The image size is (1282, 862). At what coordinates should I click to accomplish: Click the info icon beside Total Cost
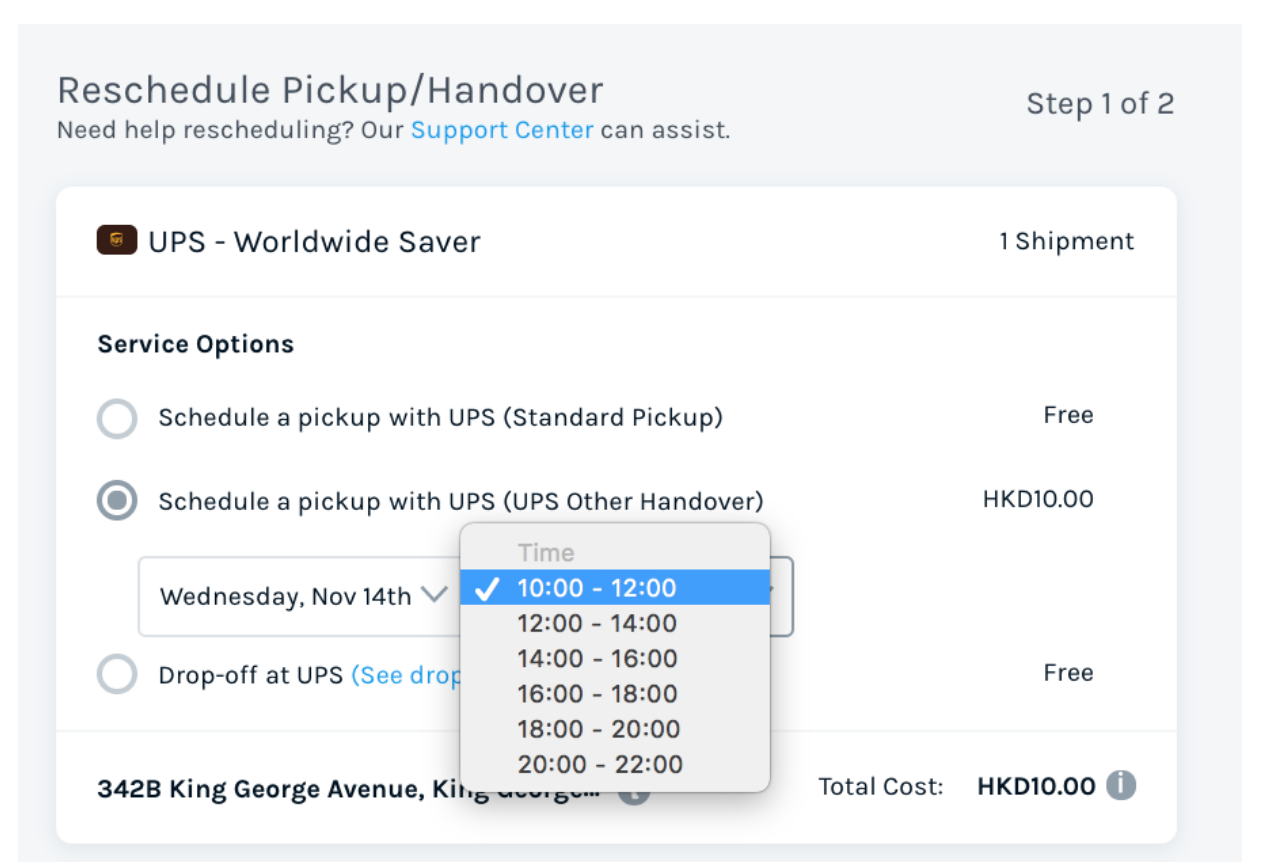[1121, 786]
